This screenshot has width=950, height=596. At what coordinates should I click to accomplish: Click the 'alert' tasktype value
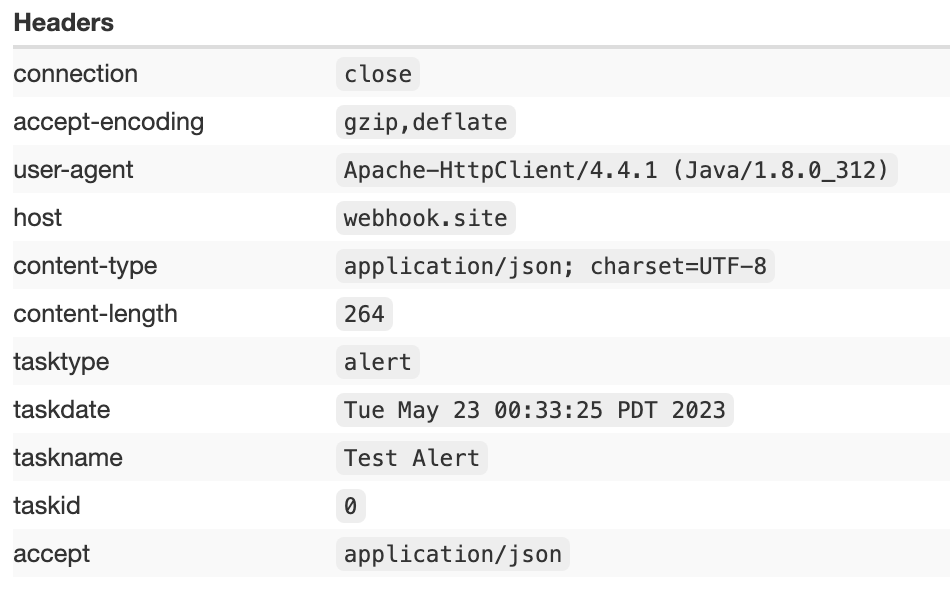click(x=377, y=362)
